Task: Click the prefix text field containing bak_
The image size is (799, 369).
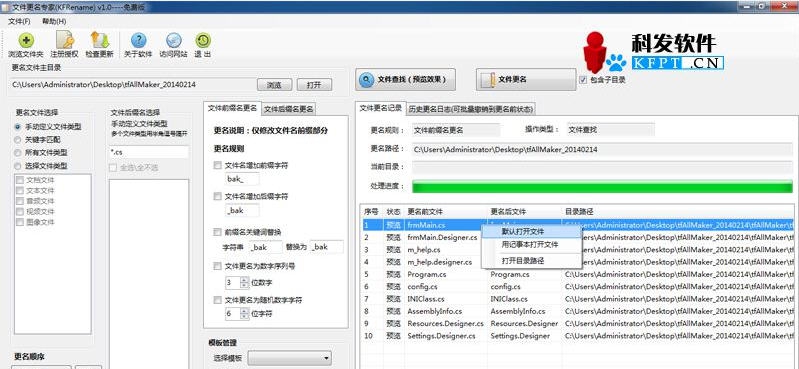Action: point(242,179)
